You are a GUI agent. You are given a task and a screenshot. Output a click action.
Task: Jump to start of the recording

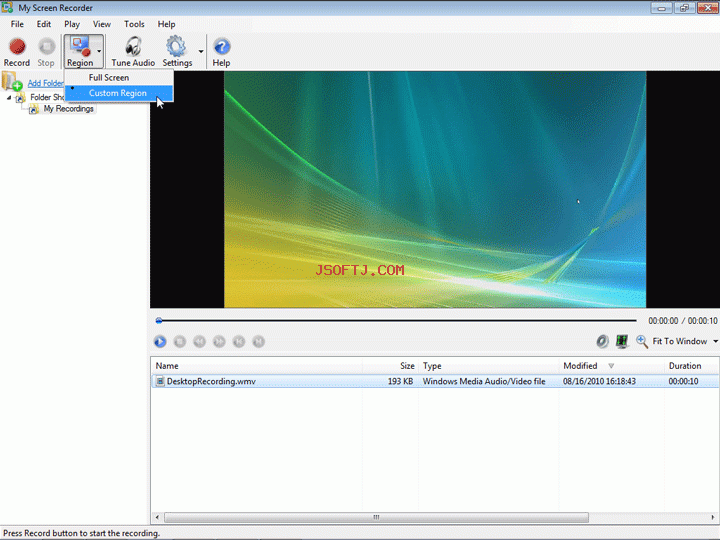pos(239,342)
